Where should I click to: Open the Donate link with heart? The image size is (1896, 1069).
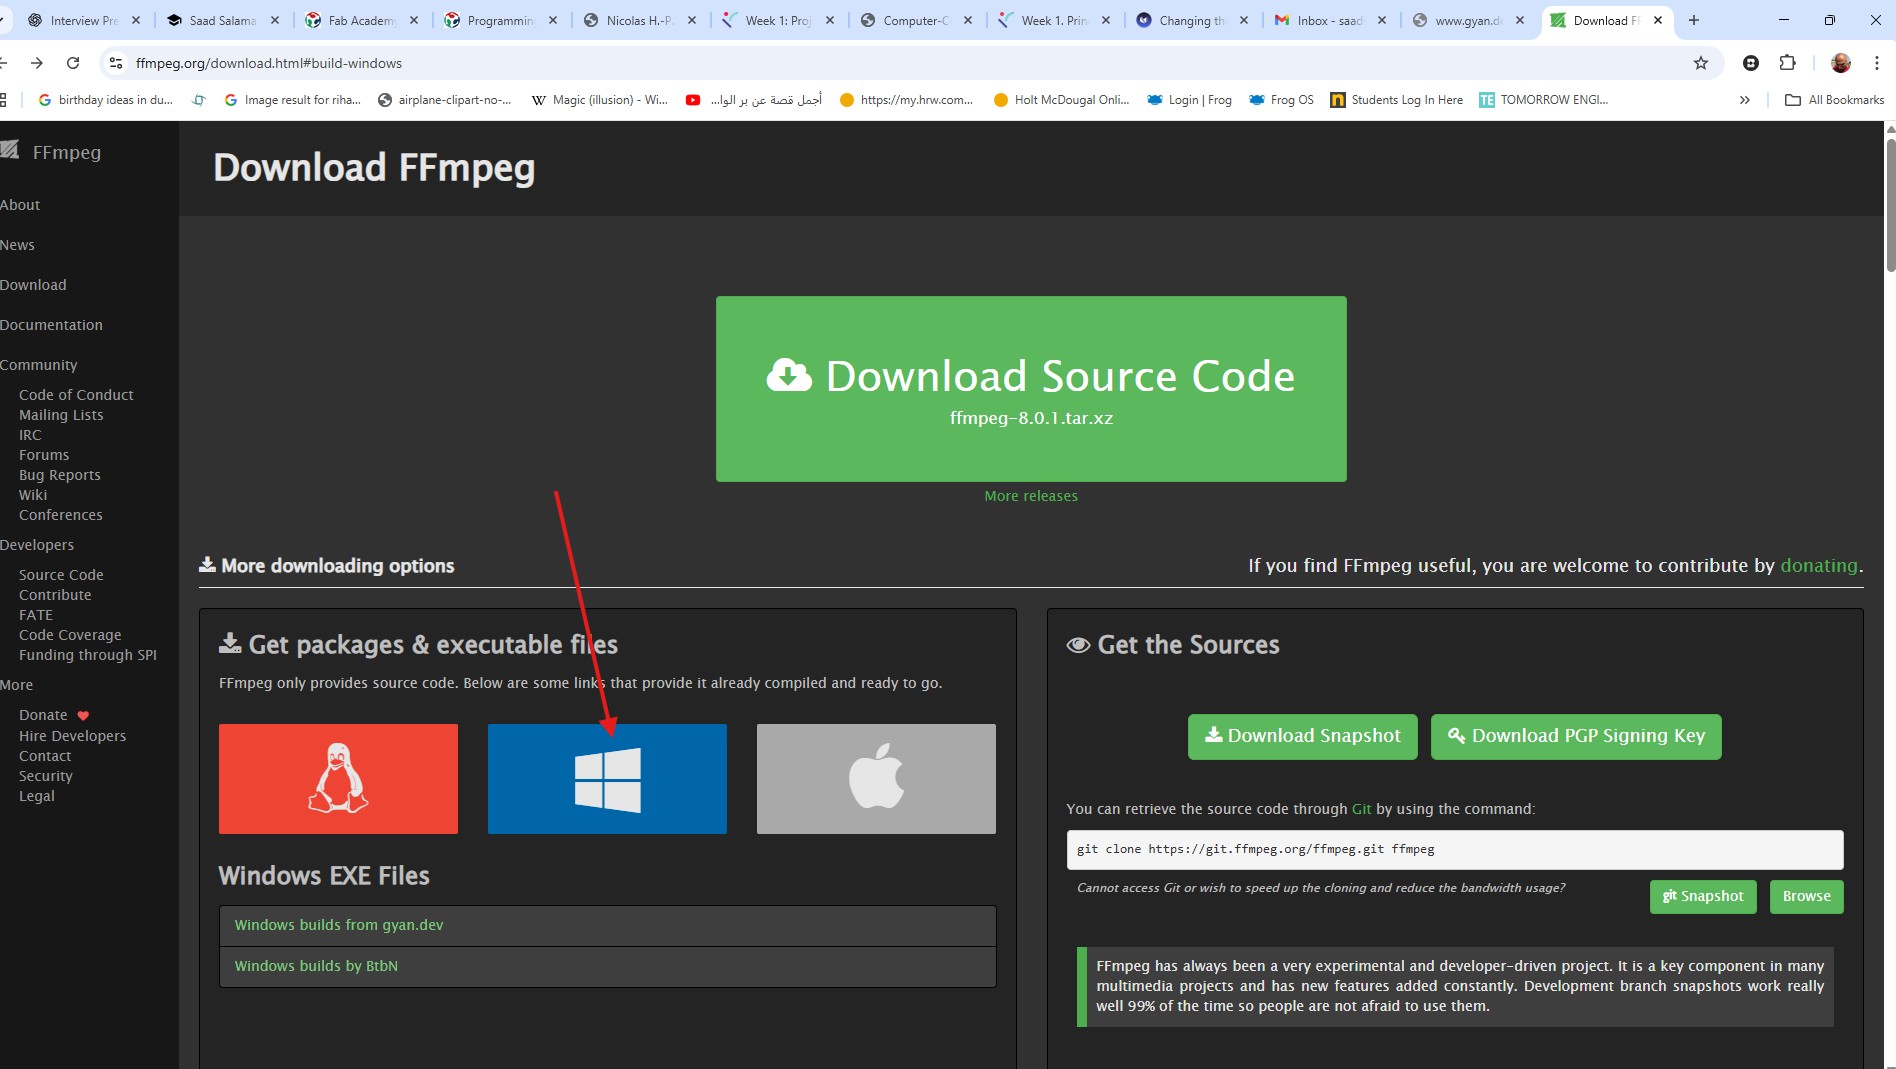[x=54, y=715]
